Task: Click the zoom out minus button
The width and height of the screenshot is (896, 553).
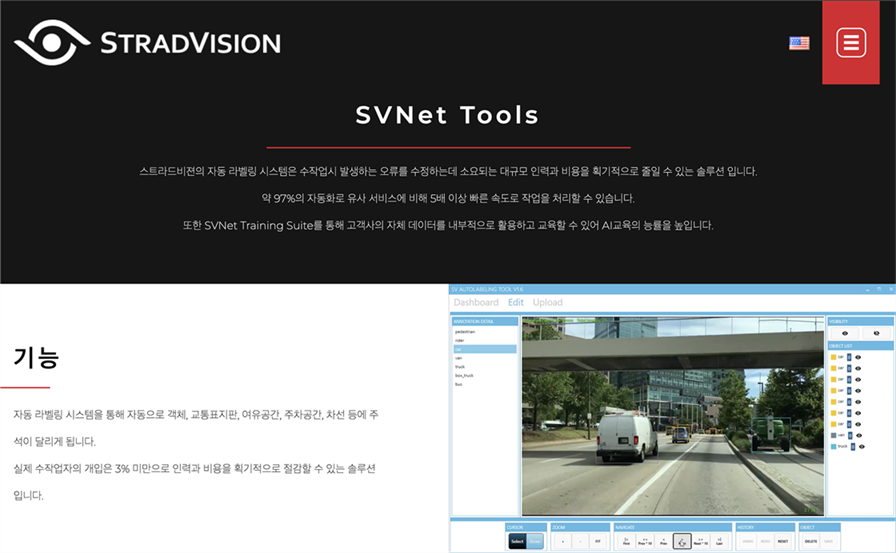Action: point(581,541)
